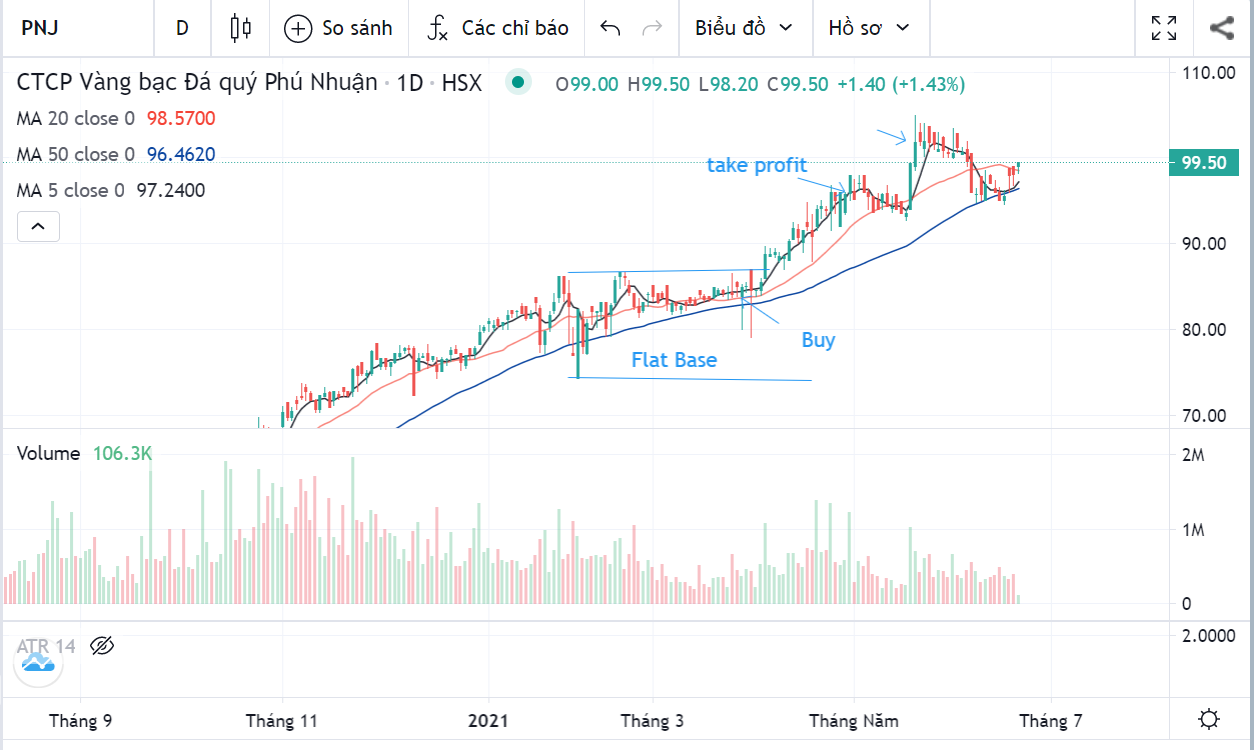Click the chart title CTCP Vàng bạc Đá quý Phú Nhuận
Screen dimensions: 1254x750
tap(197, 83)
